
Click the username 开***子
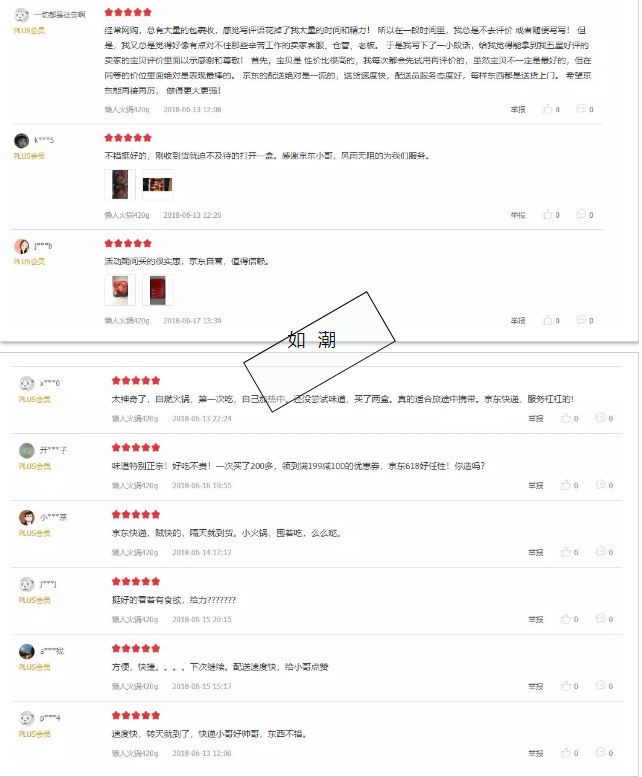click(x=53, y=450)
